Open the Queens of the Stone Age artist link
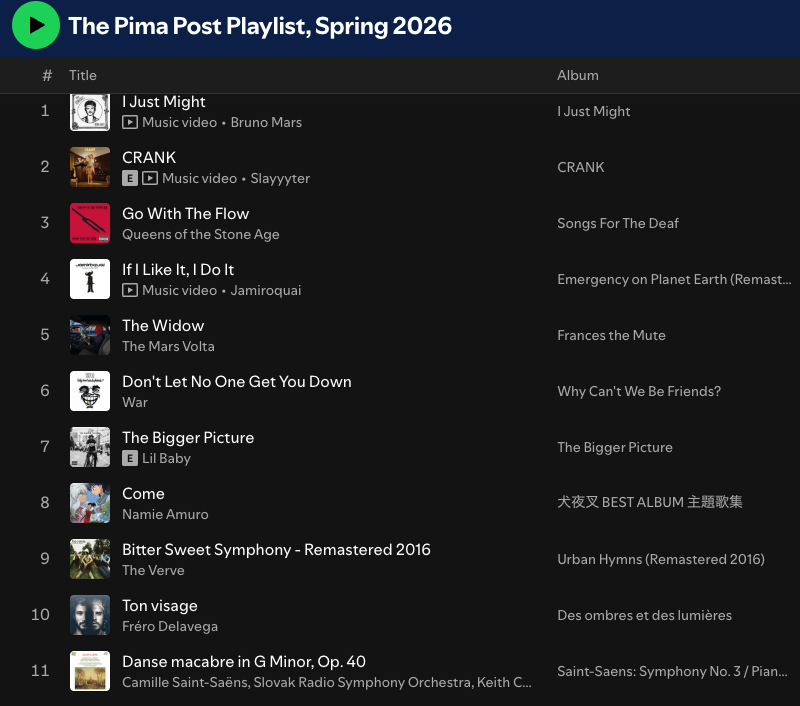 pos(201,234)
